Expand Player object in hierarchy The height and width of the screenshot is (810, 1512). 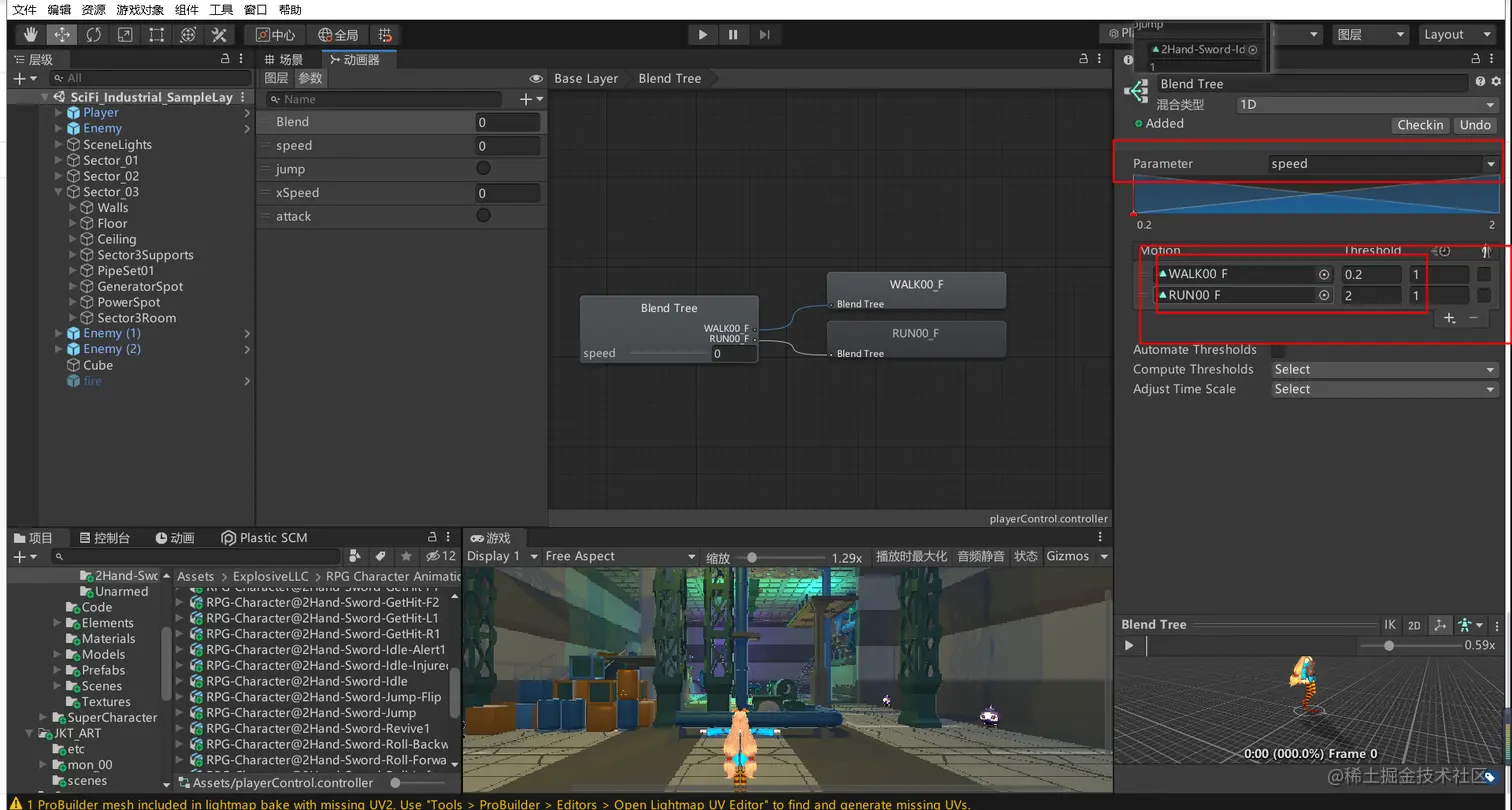click(58, 113)
